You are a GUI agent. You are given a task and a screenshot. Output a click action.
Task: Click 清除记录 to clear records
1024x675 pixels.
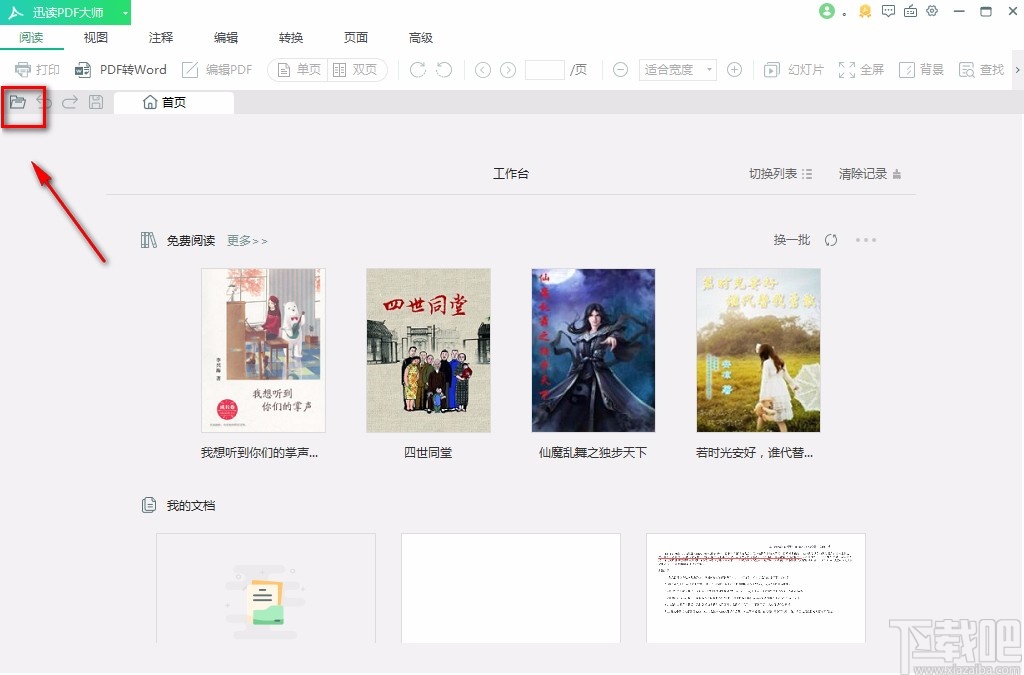click(862, 172)
